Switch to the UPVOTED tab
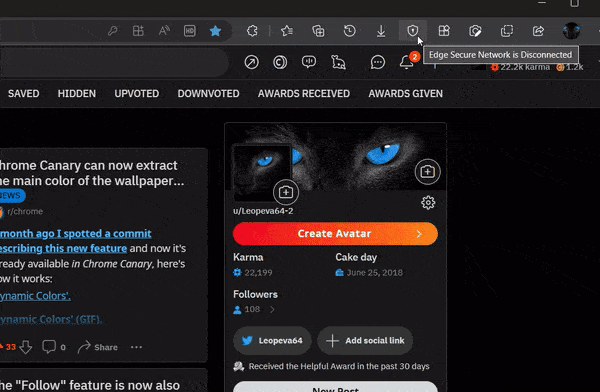 click(137, 94)
